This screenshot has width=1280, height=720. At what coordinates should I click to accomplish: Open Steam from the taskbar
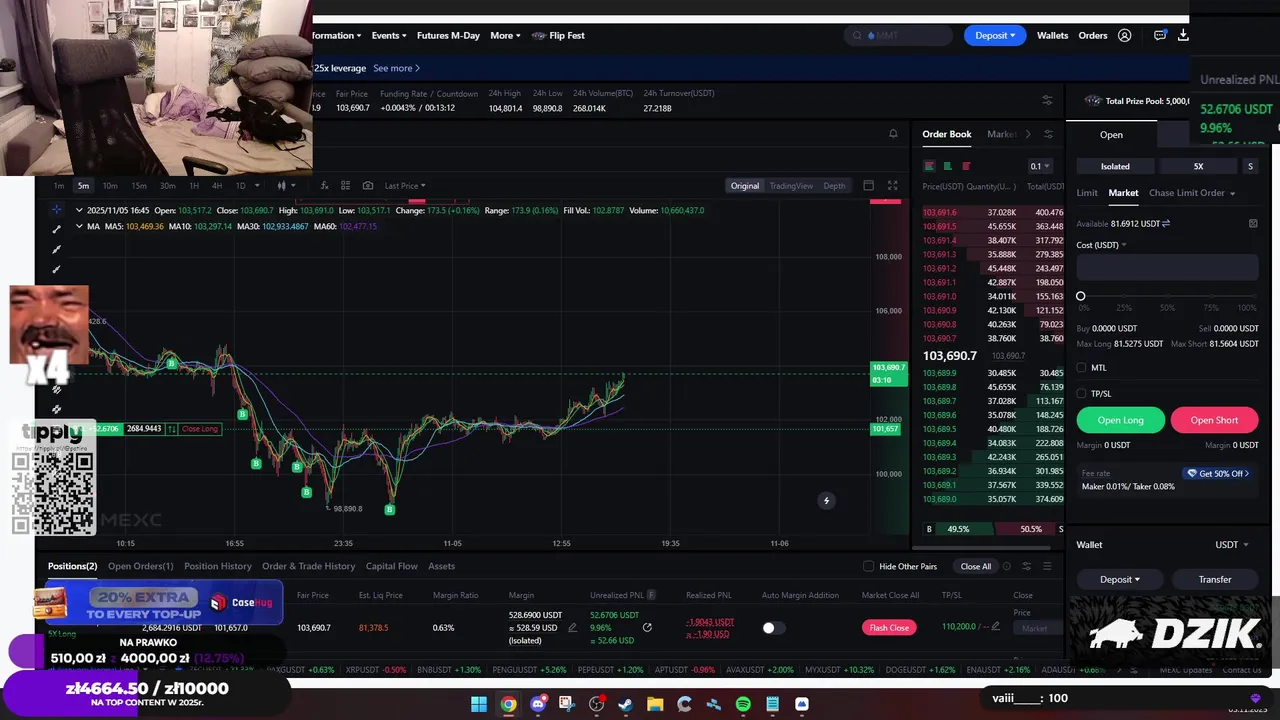point(625,704)
